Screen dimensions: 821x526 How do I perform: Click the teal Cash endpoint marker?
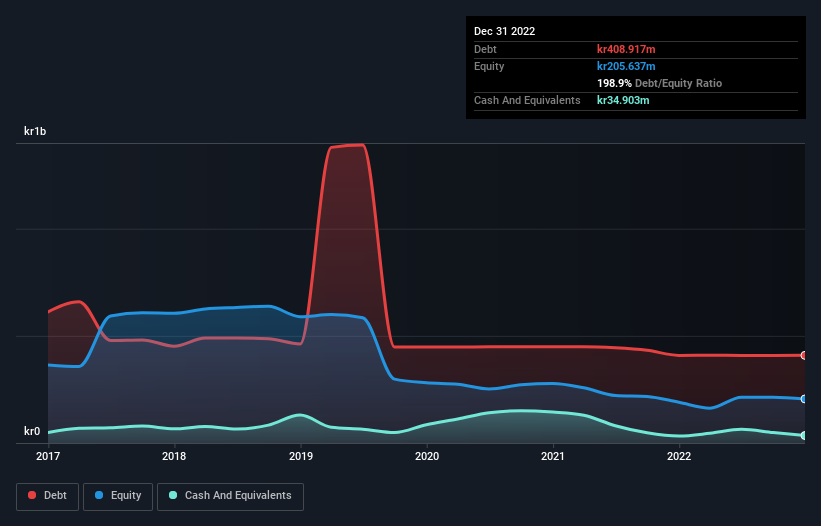[804, 435]
